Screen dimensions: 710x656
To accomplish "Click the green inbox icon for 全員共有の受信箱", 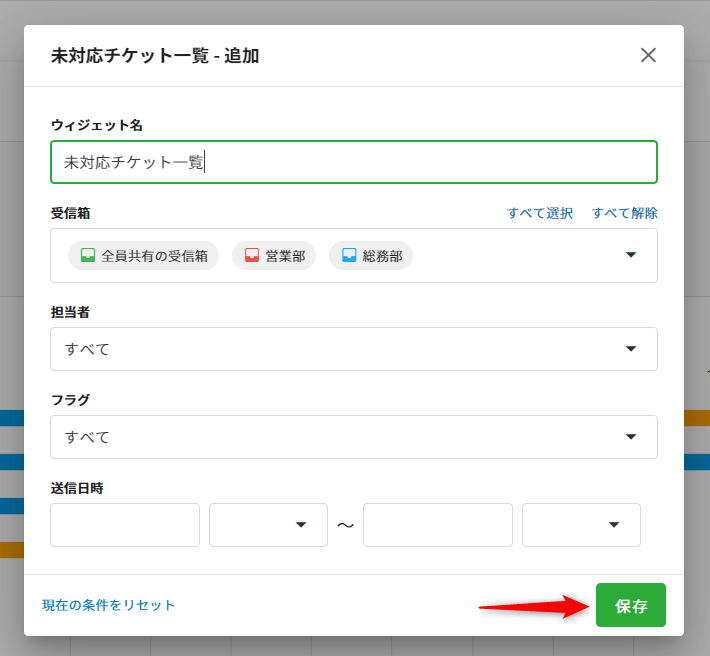I will pyautogui.click(x=88, y=256).
